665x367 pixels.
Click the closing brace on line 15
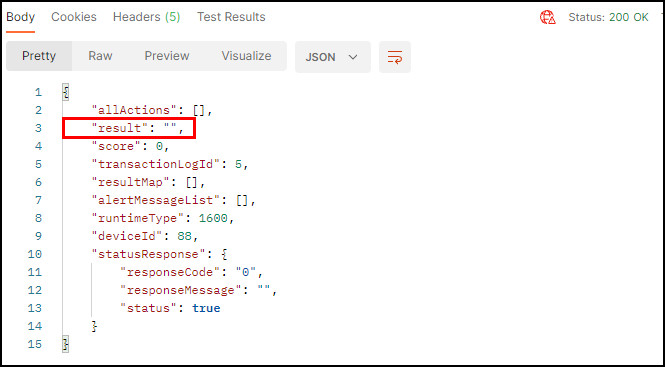coord(66,344)
